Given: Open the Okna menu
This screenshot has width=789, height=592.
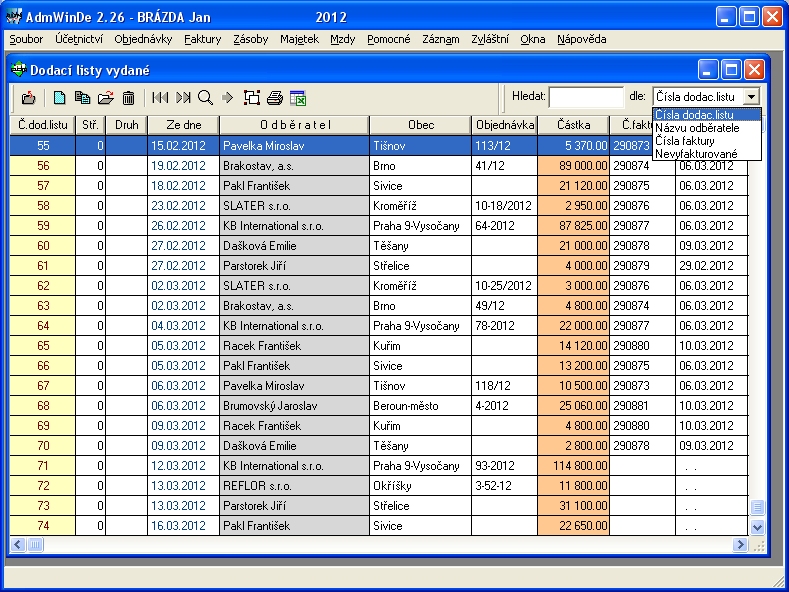Looking at the screenshot, I should click(532, 39).
